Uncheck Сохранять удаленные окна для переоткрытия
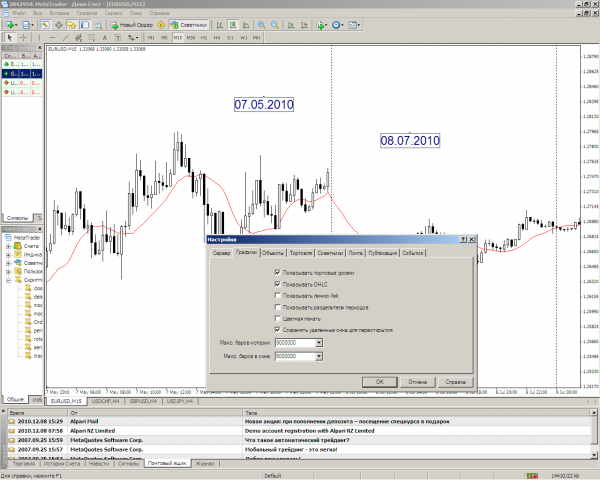600x480 pixels. 277,330
